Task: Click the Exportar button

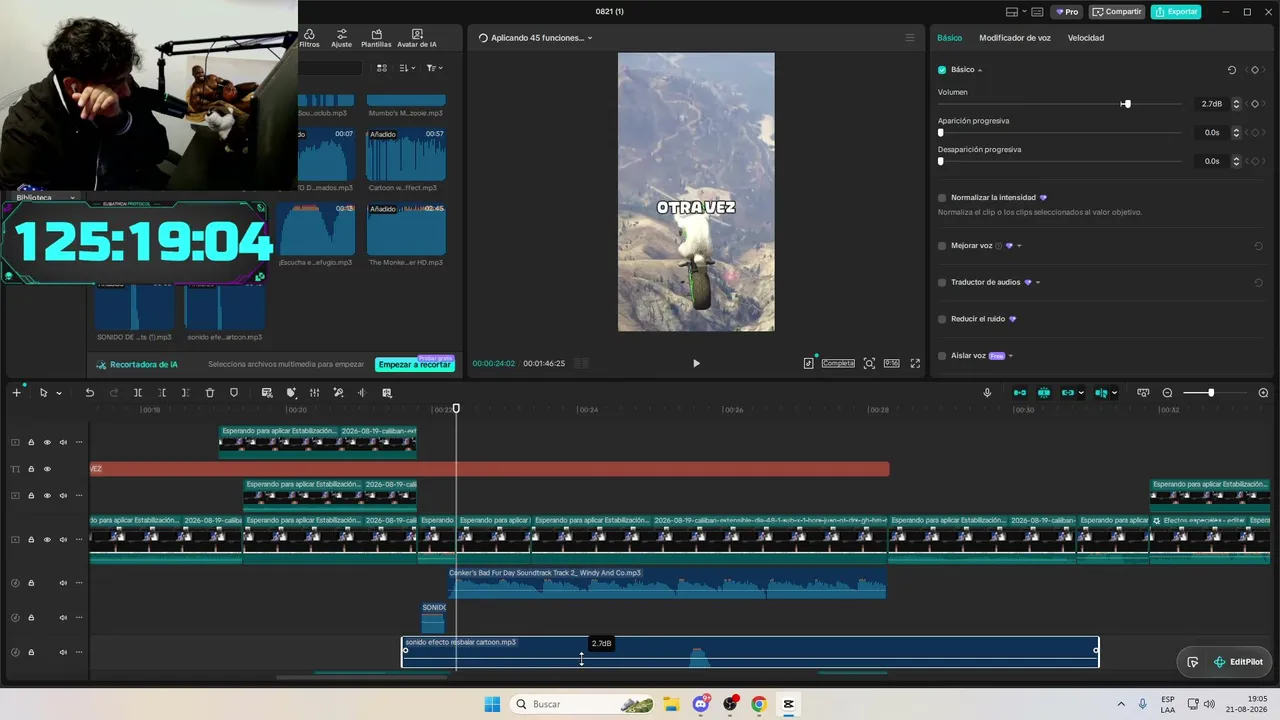Action: pos(1176,12)
